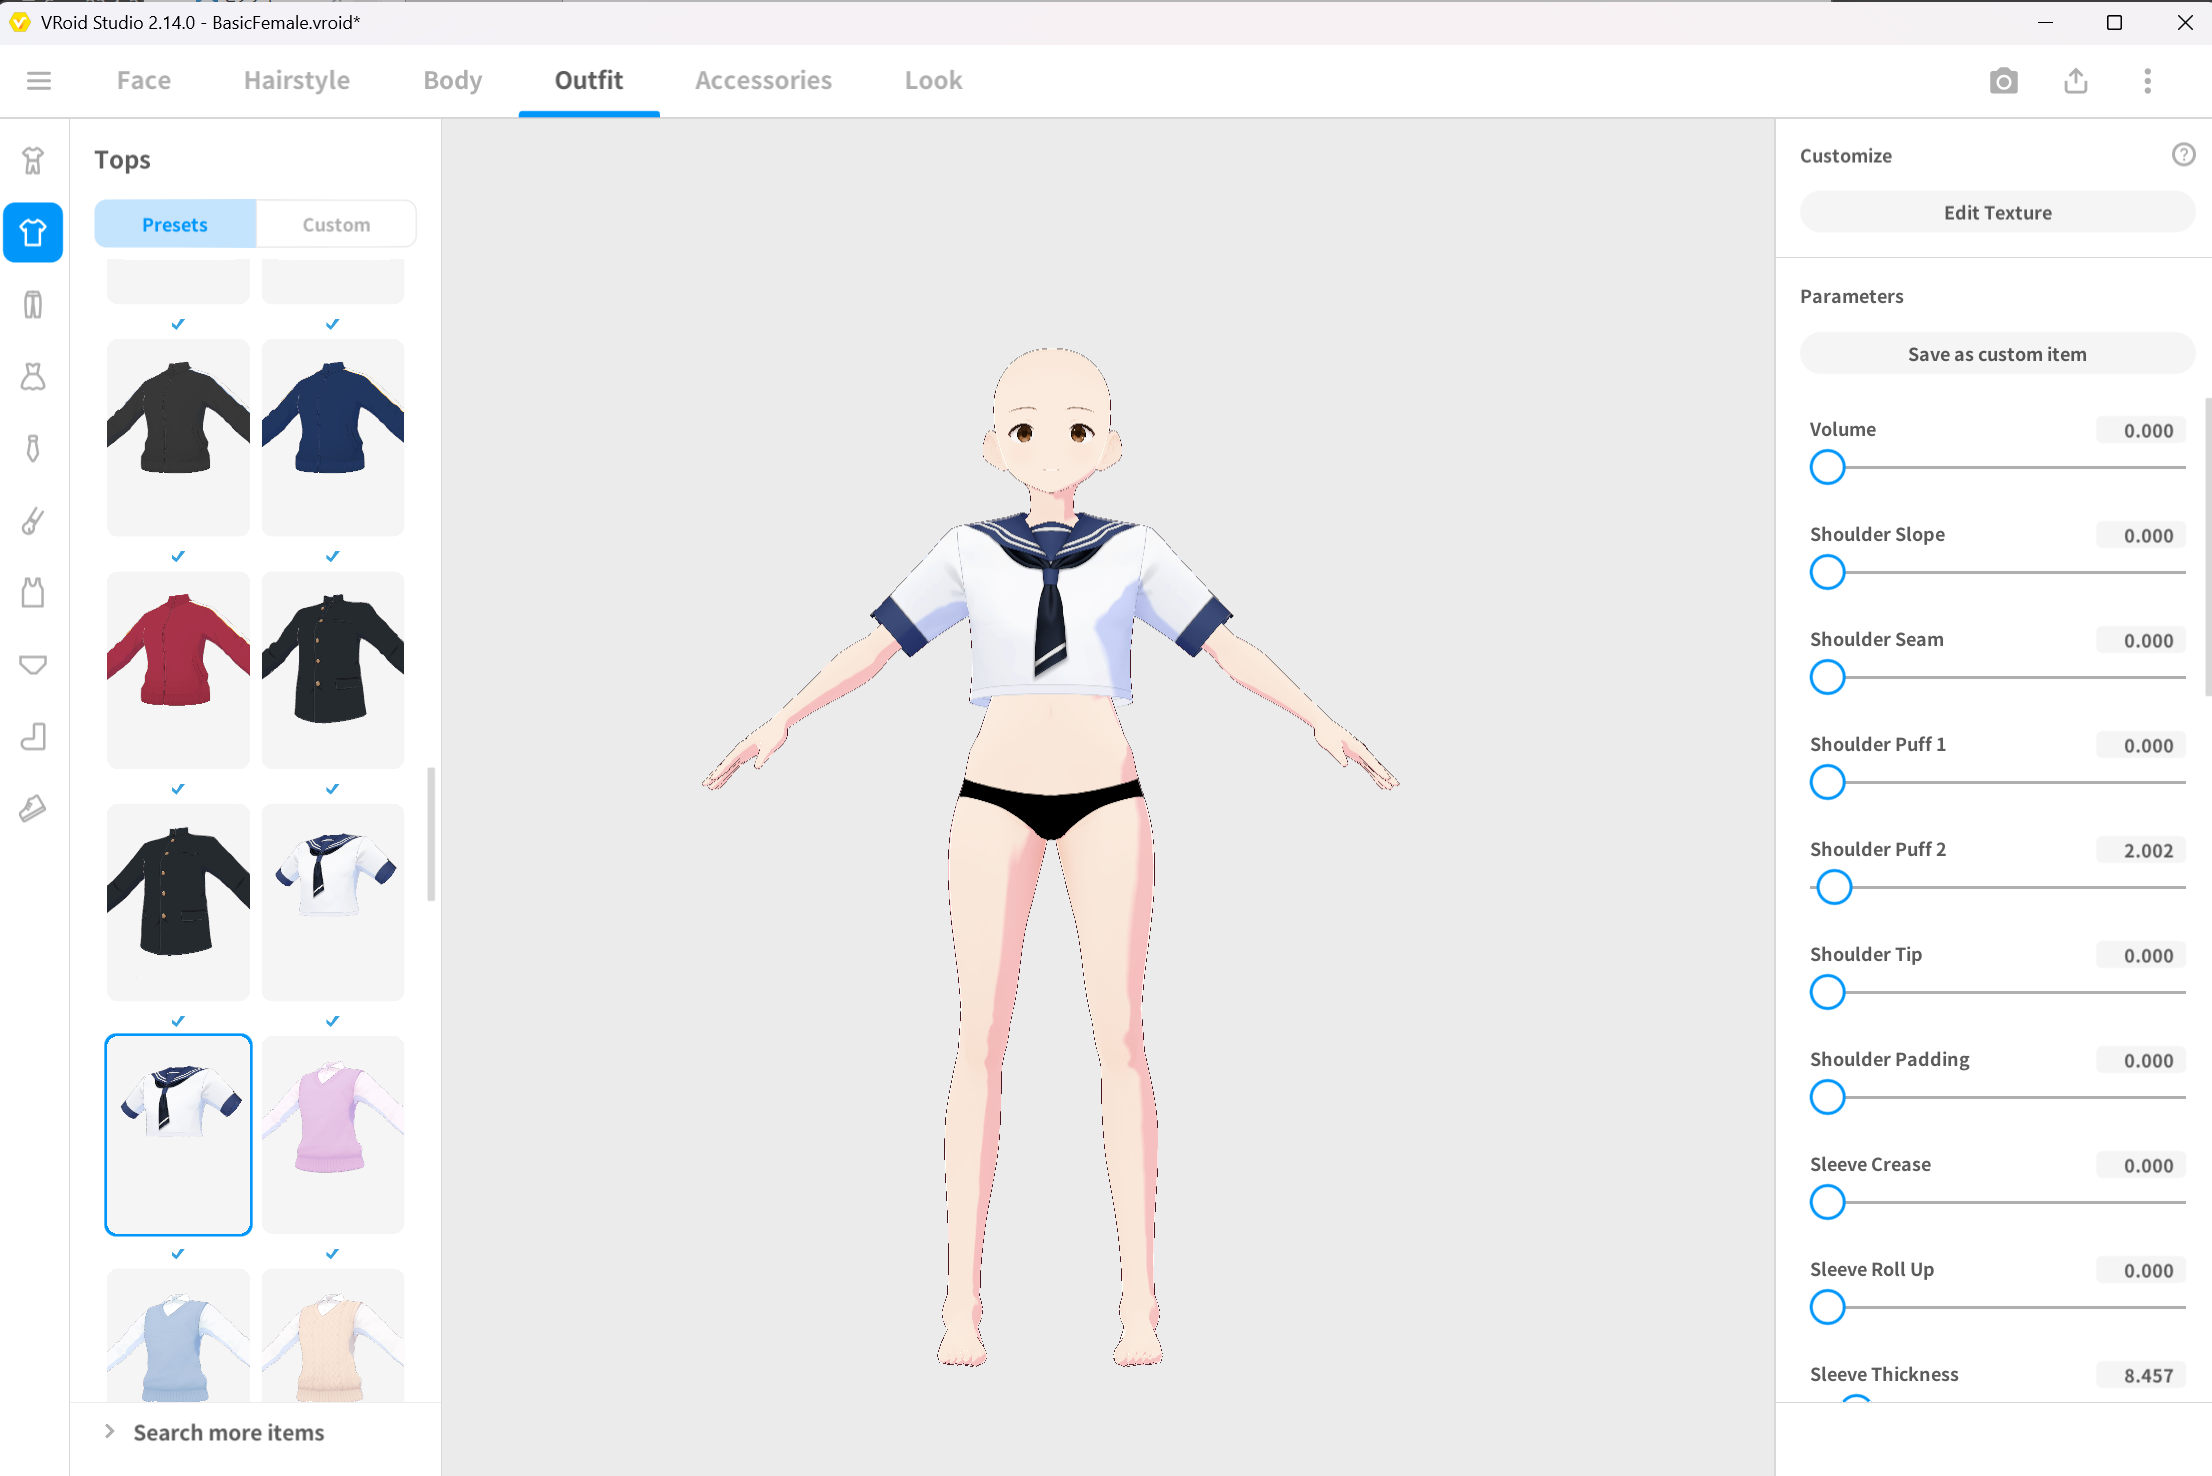Screen dimensions: 2212x1476
Task: Choose the blue sweater vest preset
Action: pos(178,1335)
